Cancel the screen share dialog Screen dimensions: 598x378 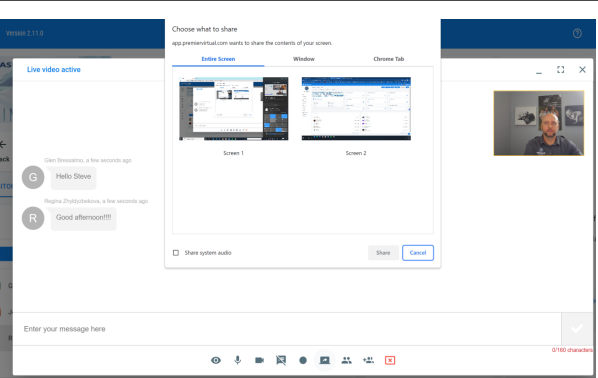(418, 253)
